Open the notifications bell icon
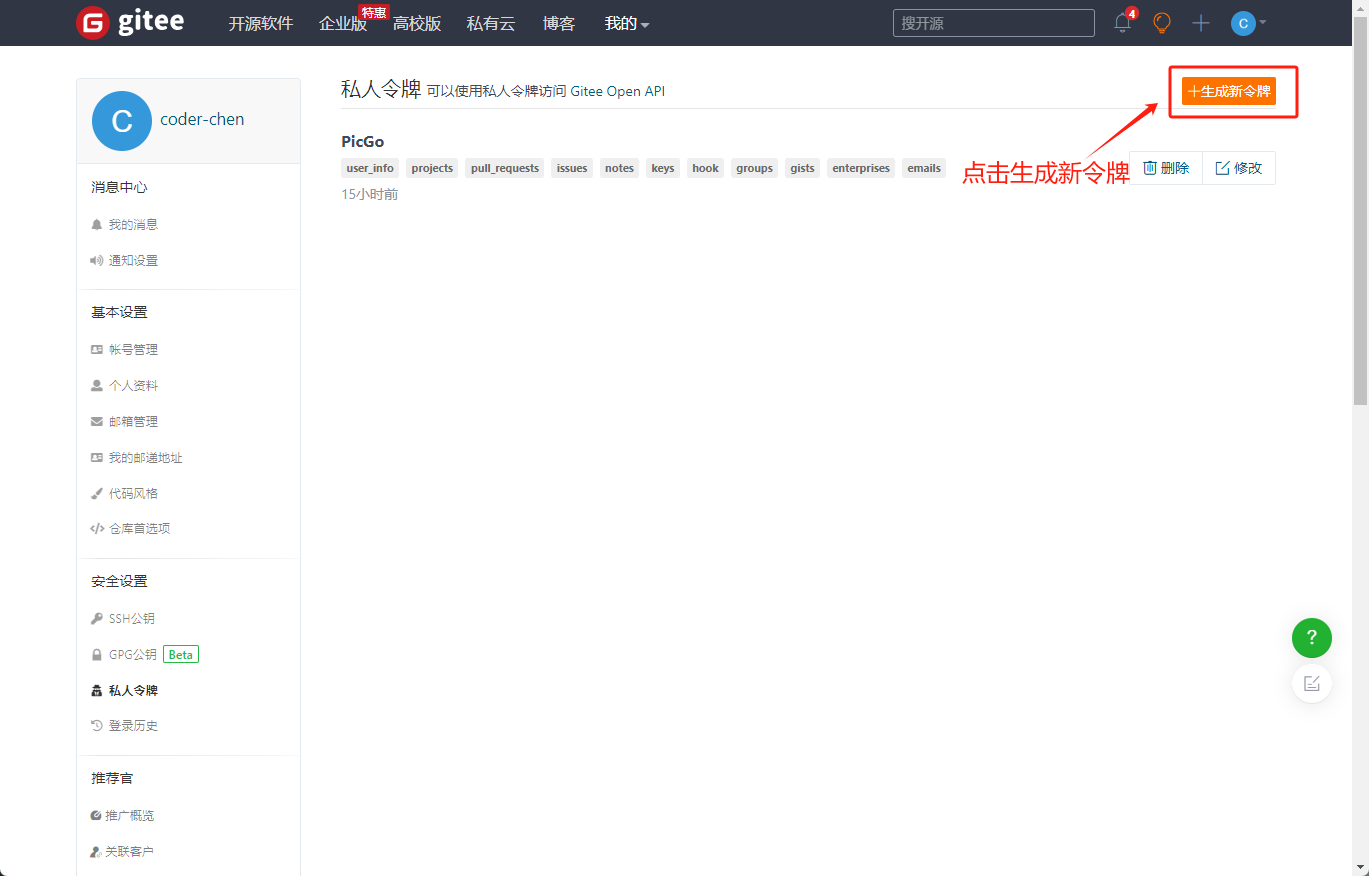This screenshot has width=1369, height=876. (x=1123, y=23)
